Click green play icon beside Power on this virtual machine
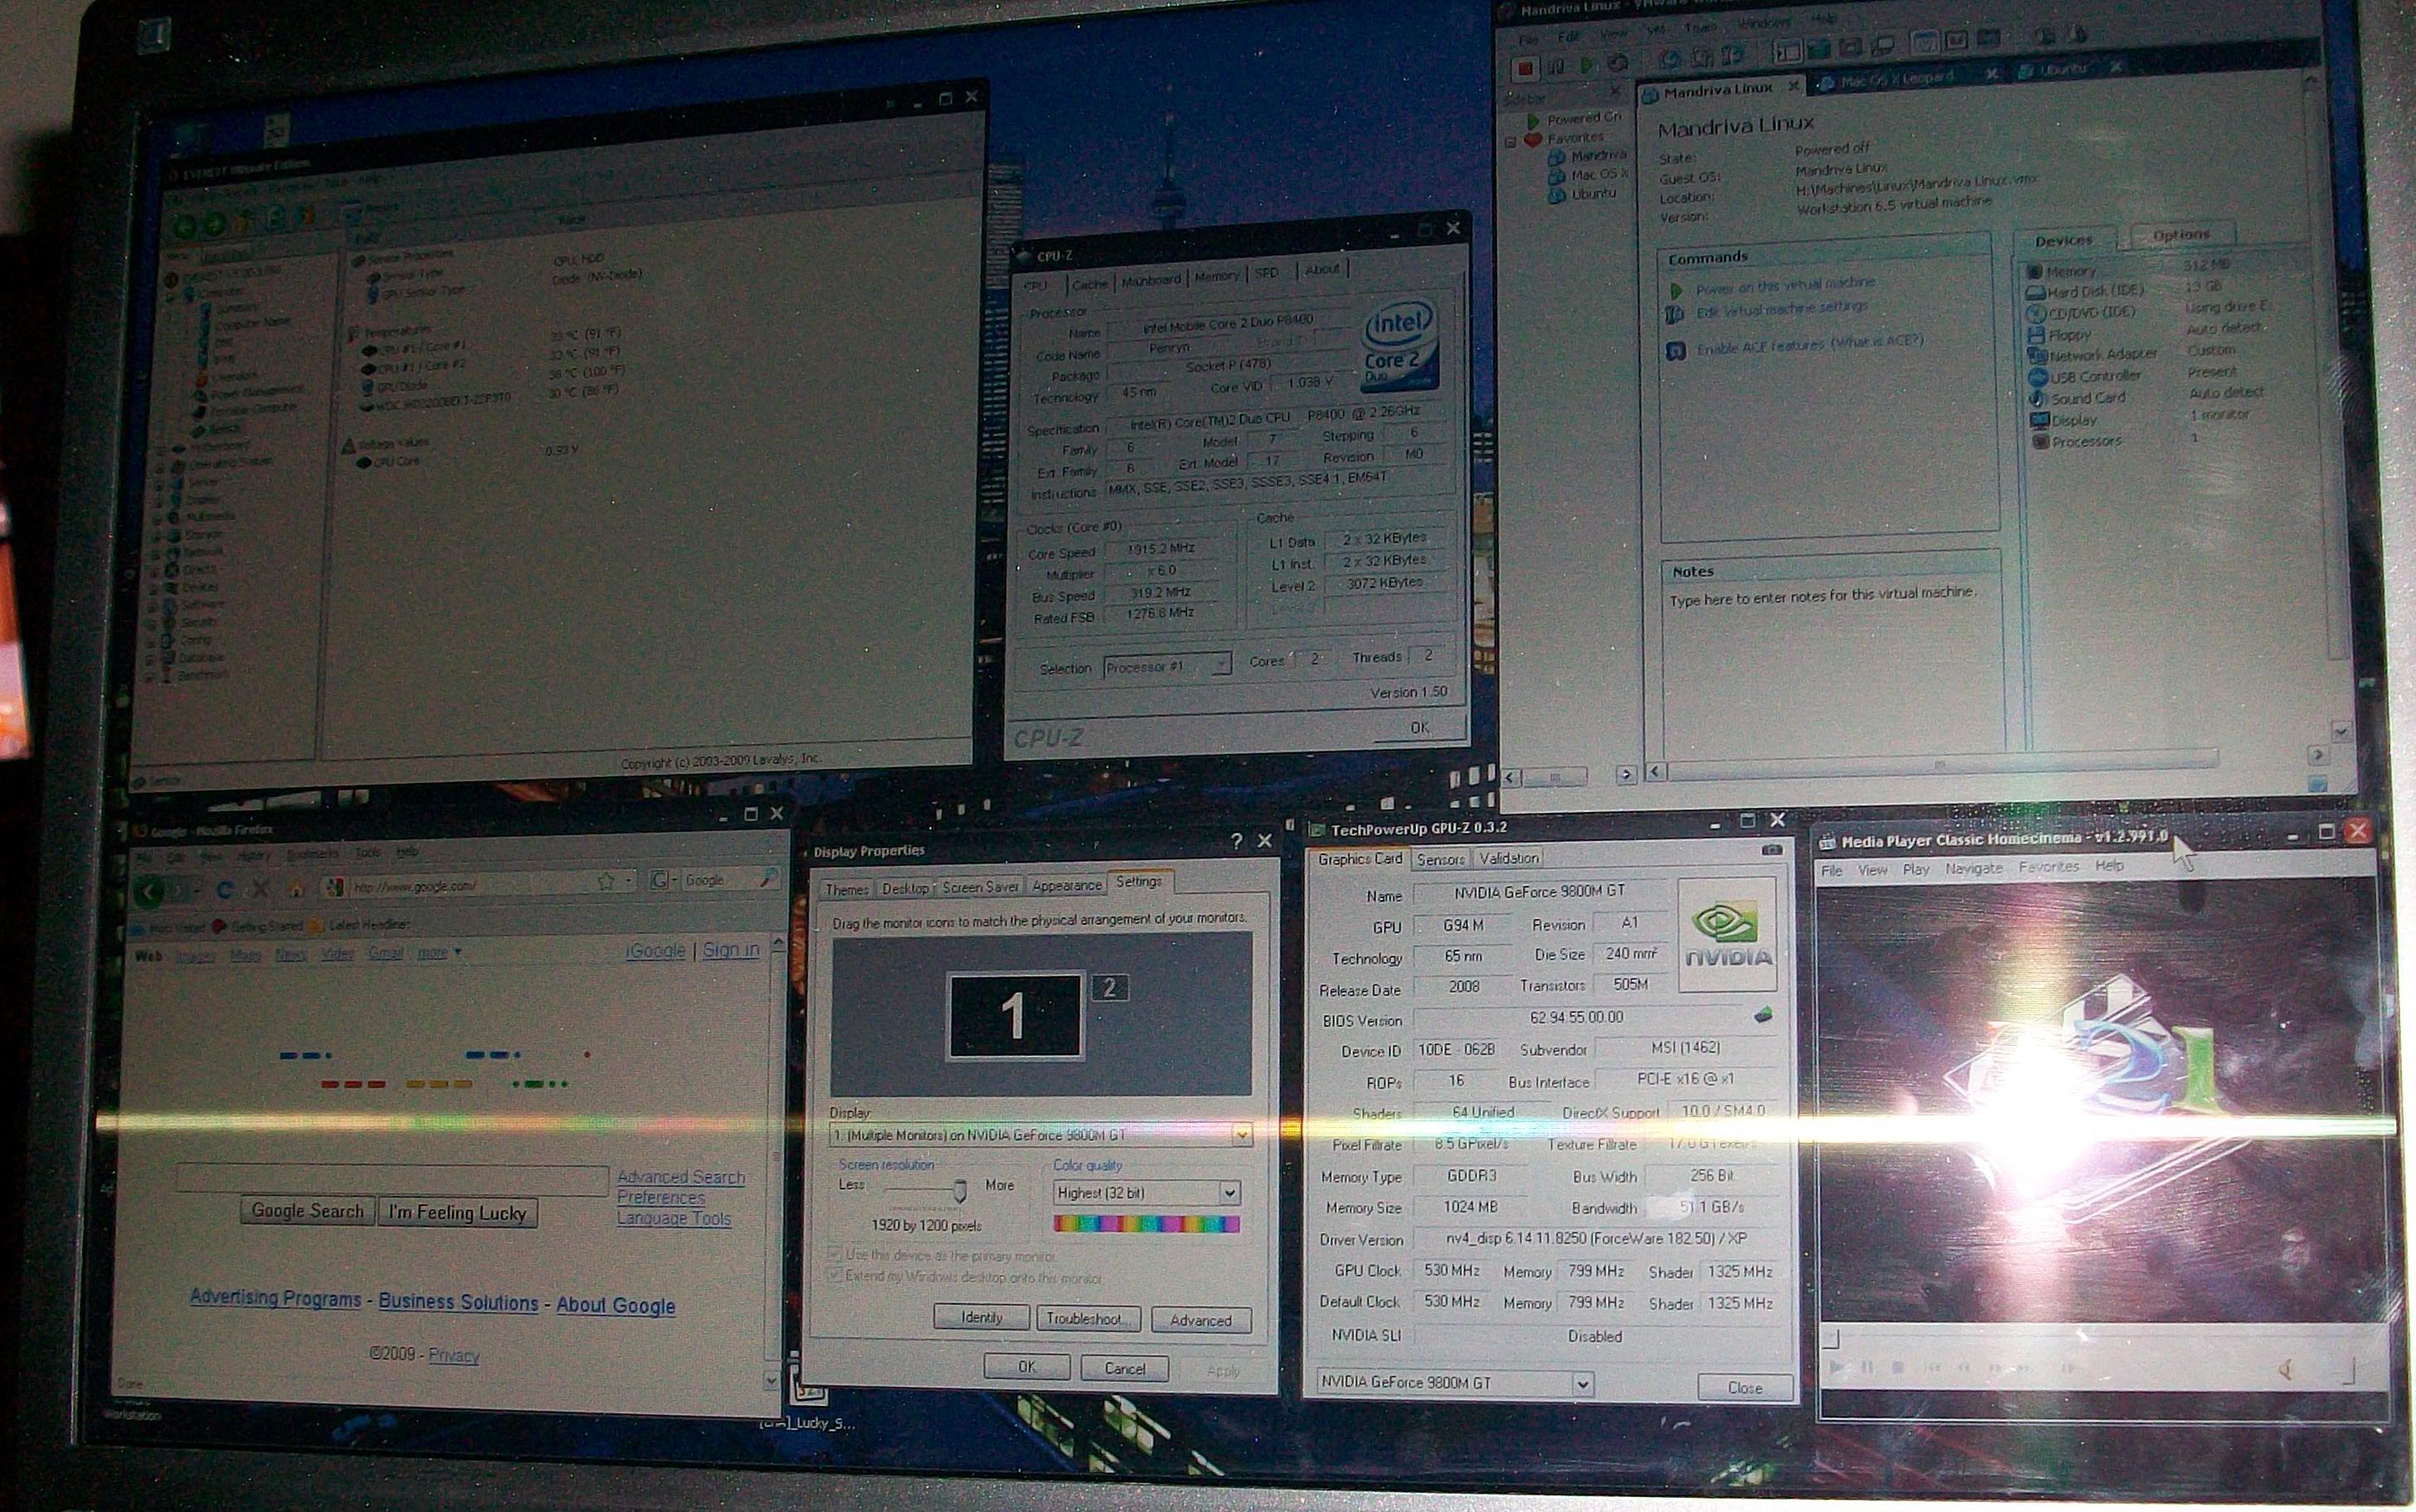Screen dimensions: 2416x1512 pyautogui.click(x=1676, y=290)
